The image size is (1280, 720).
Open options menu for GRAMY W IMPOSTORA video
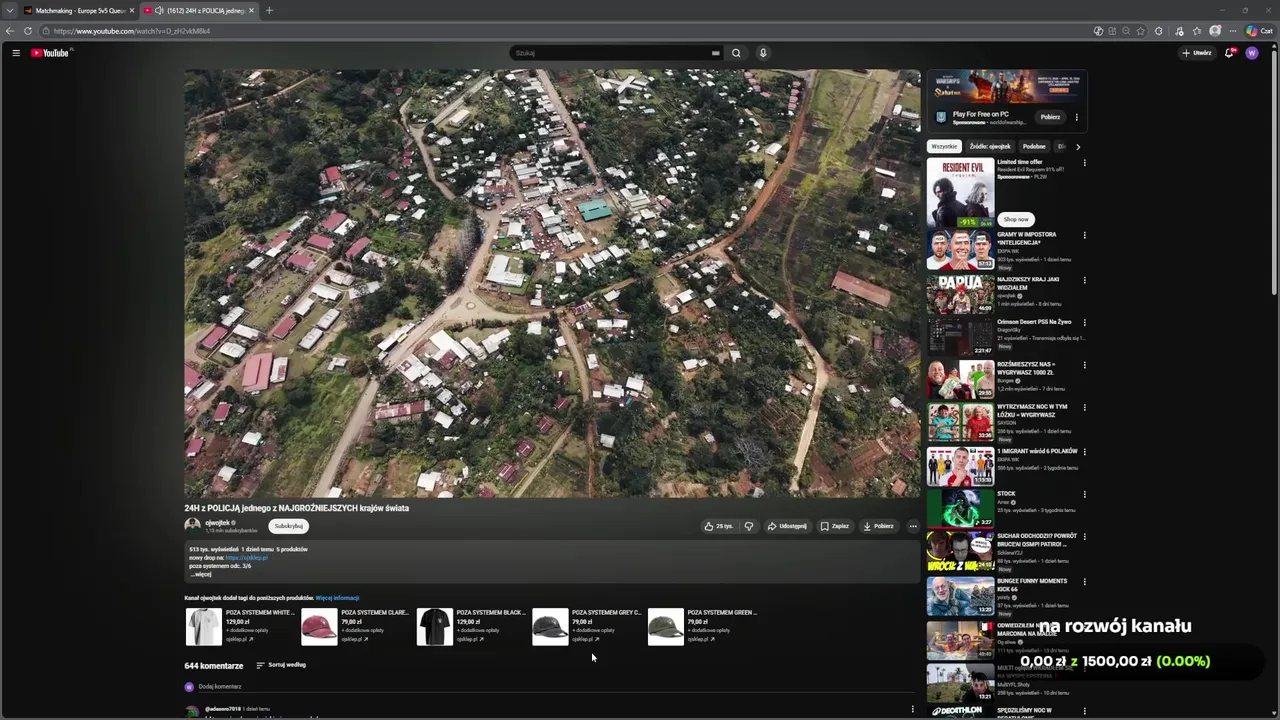[1084, 236]
